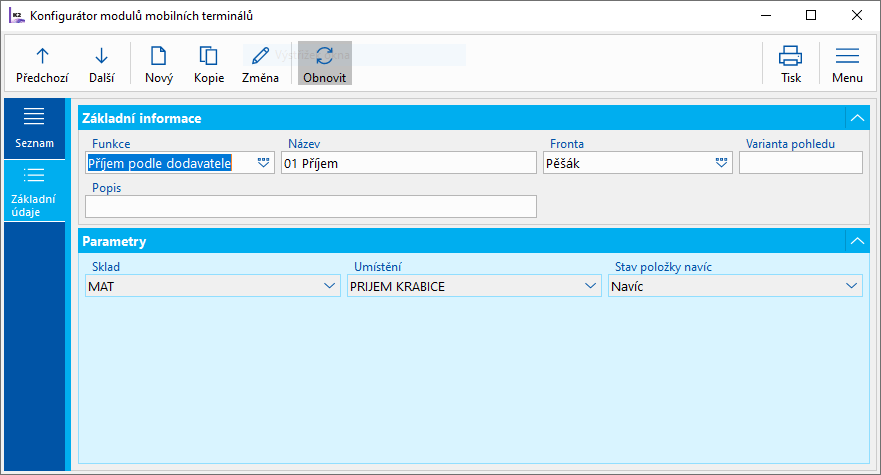This screenshot has width=881, height=475.
Task: Minimize the Konfigurátor window
Action: (766, 15)
